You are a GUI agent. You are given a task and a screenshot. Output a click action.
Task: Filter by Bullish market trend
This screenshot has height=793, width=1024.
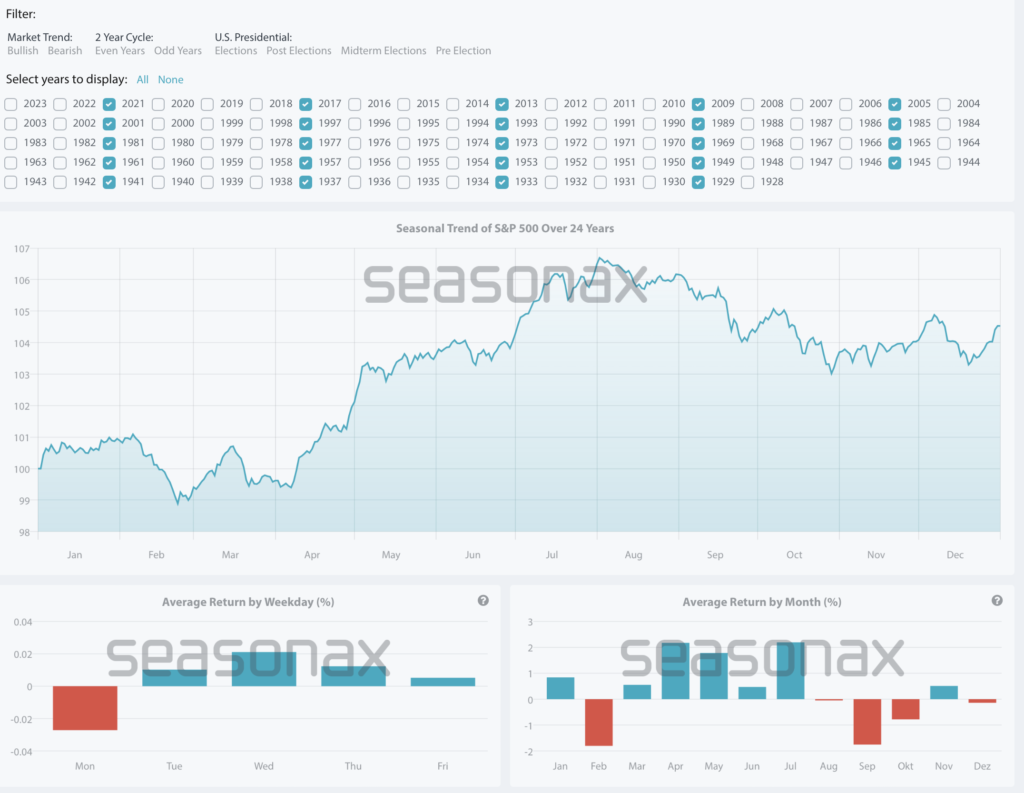click(x=22, y=51)
